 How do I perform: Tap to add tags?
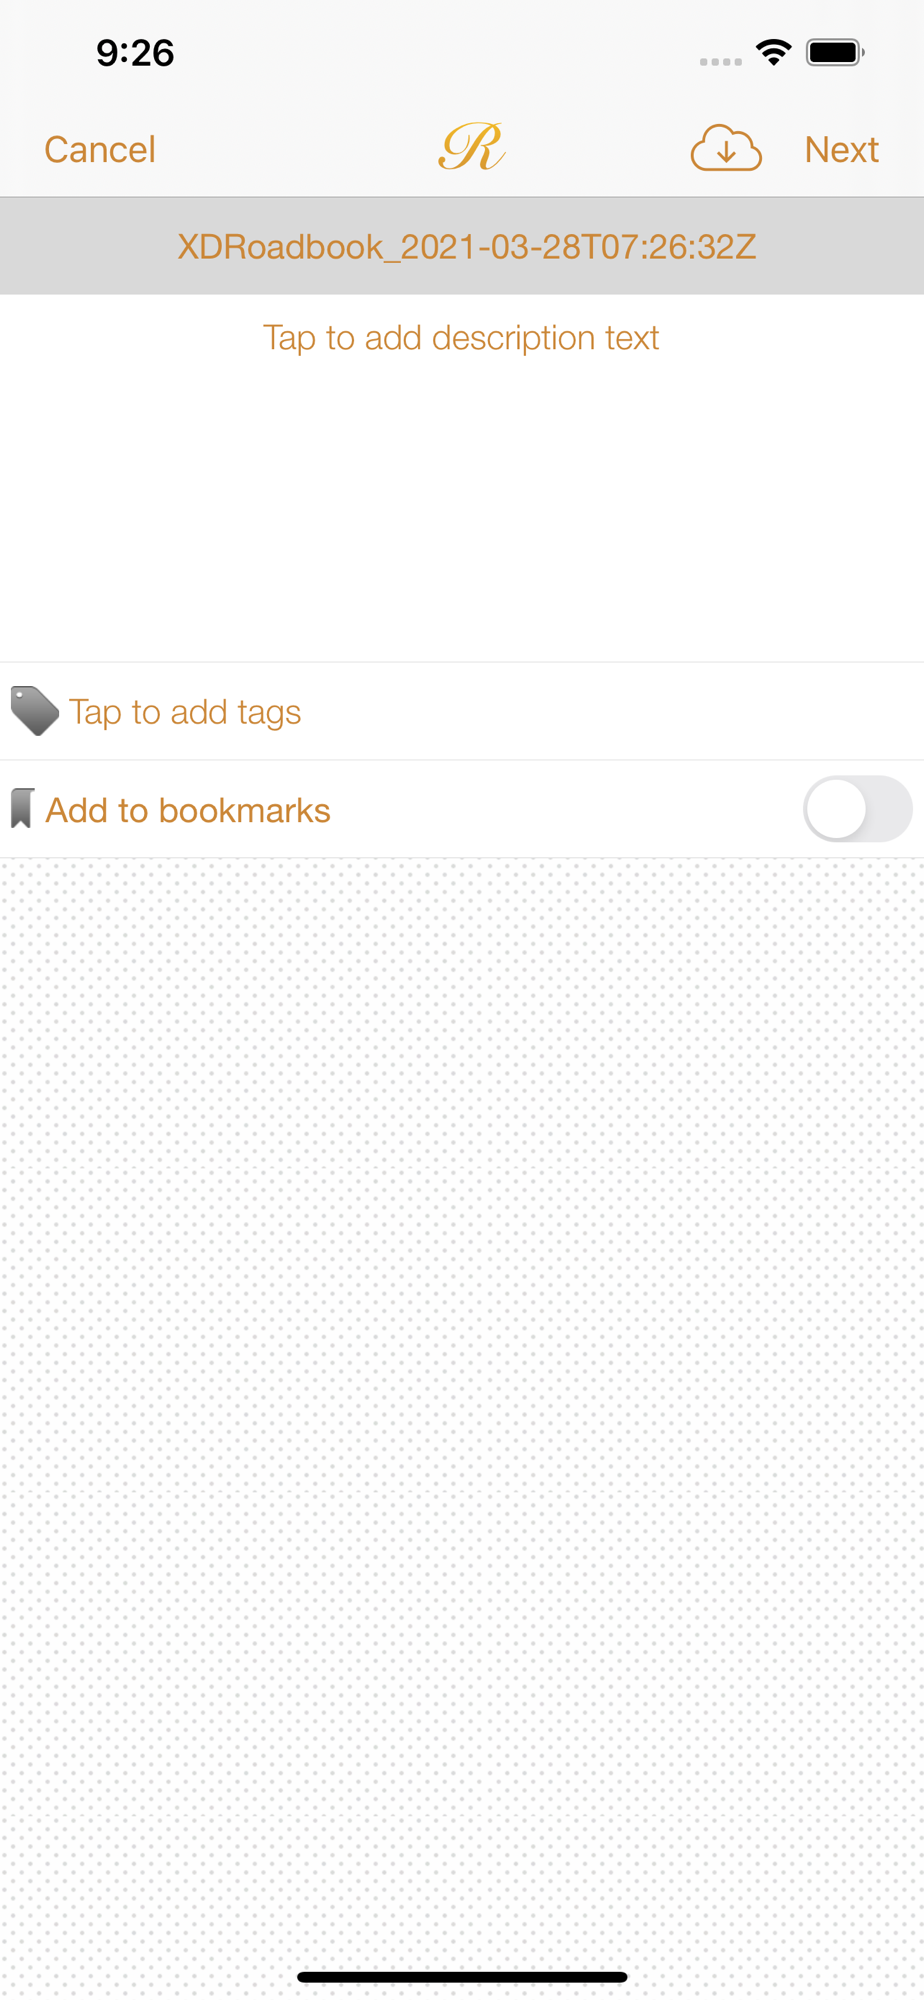[185, 712]
